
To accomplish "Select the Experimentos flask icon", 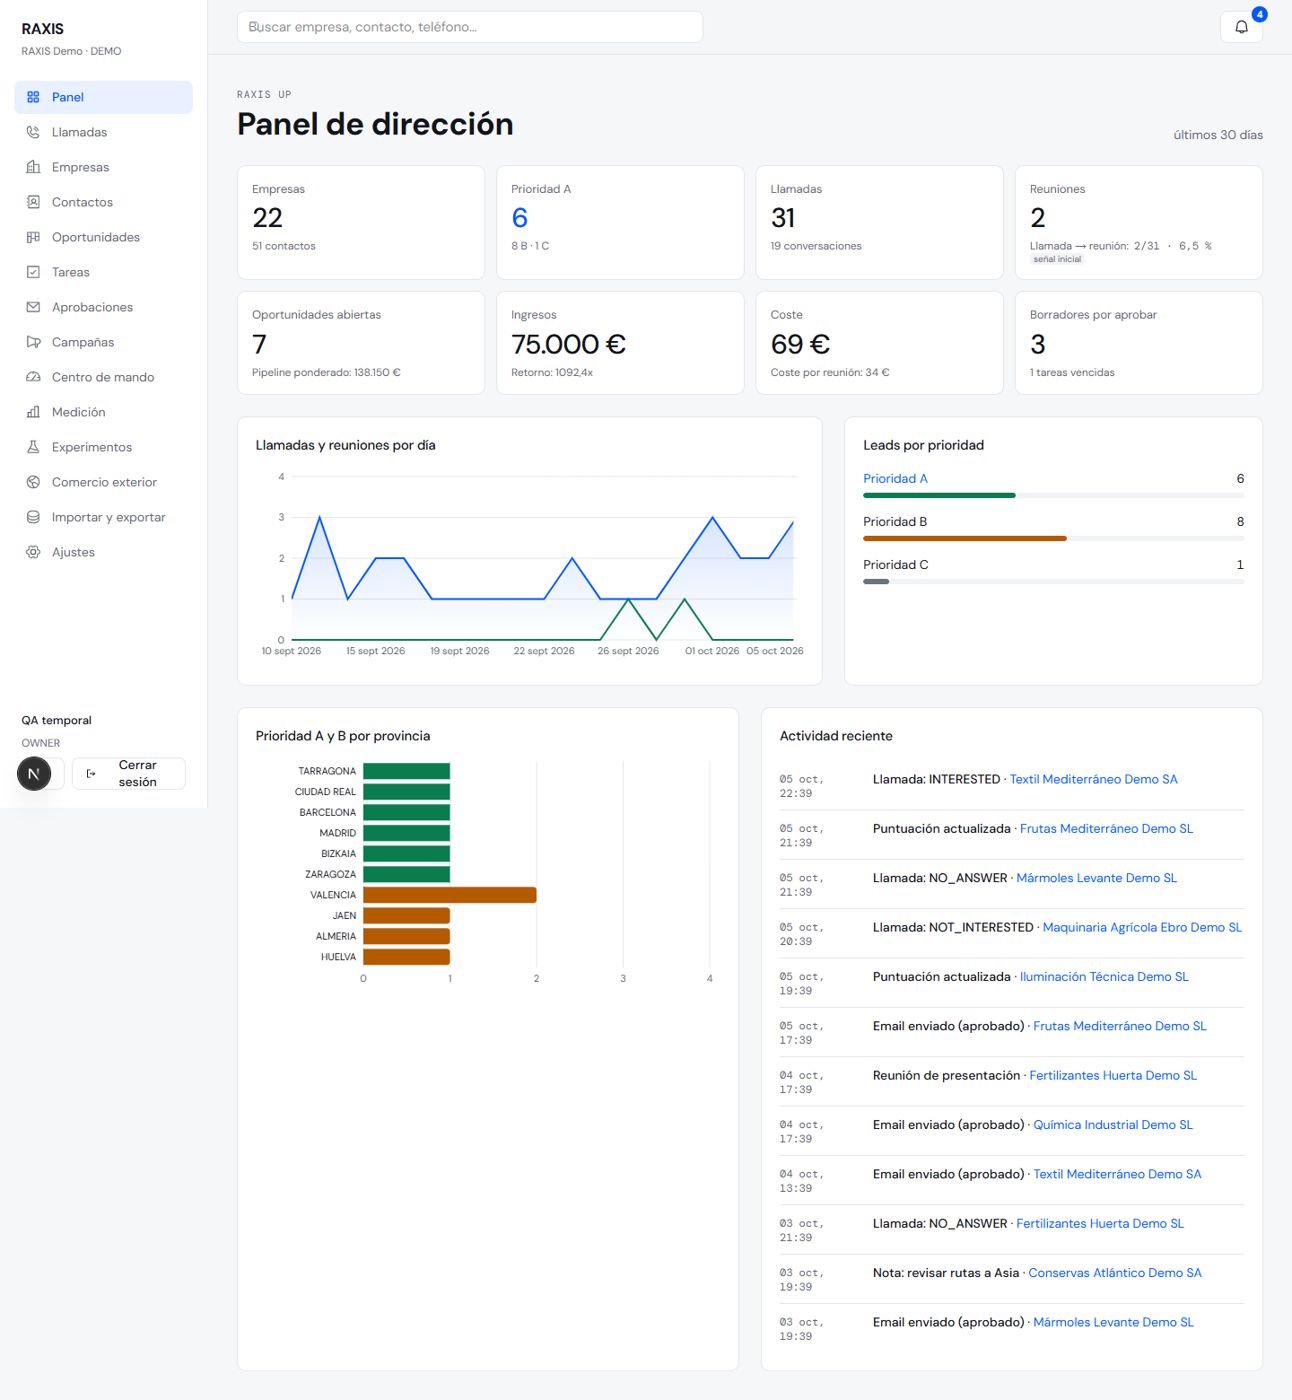I will click(x=33, y=447).
